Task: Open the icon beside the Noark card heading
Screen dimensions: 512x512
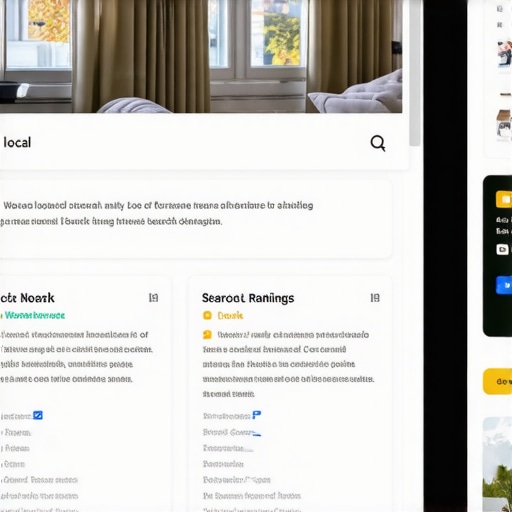Action: coord(153,298)
